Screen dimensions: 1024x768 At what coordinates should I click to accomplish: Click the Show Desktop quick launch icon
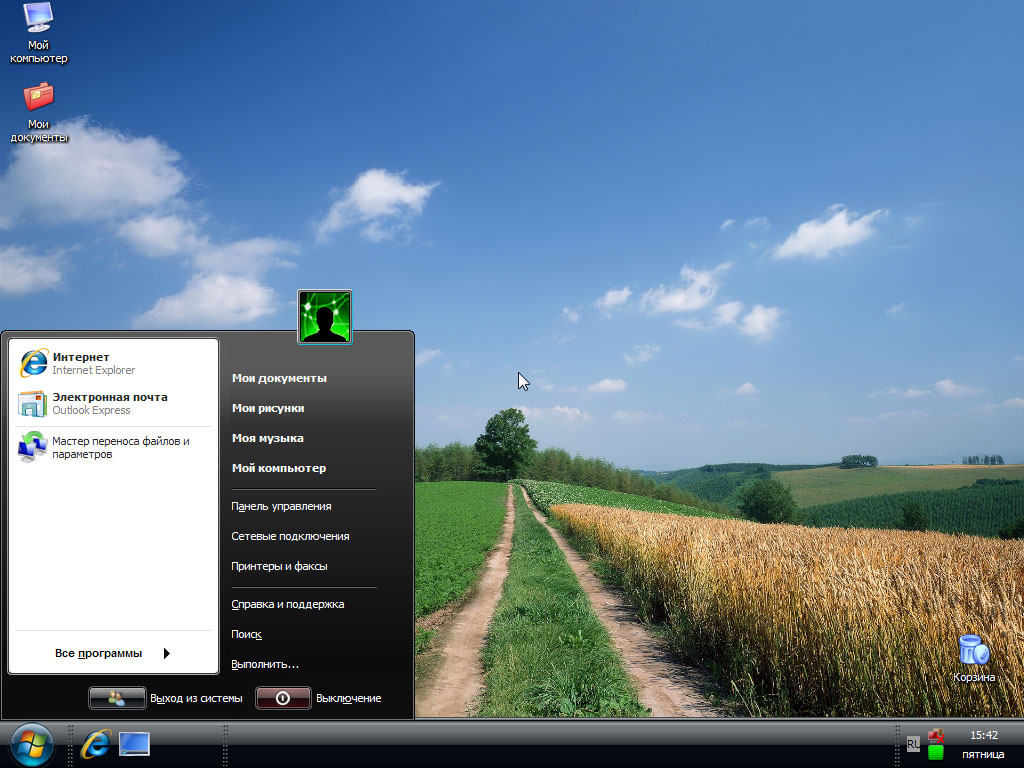pos(134,743)
